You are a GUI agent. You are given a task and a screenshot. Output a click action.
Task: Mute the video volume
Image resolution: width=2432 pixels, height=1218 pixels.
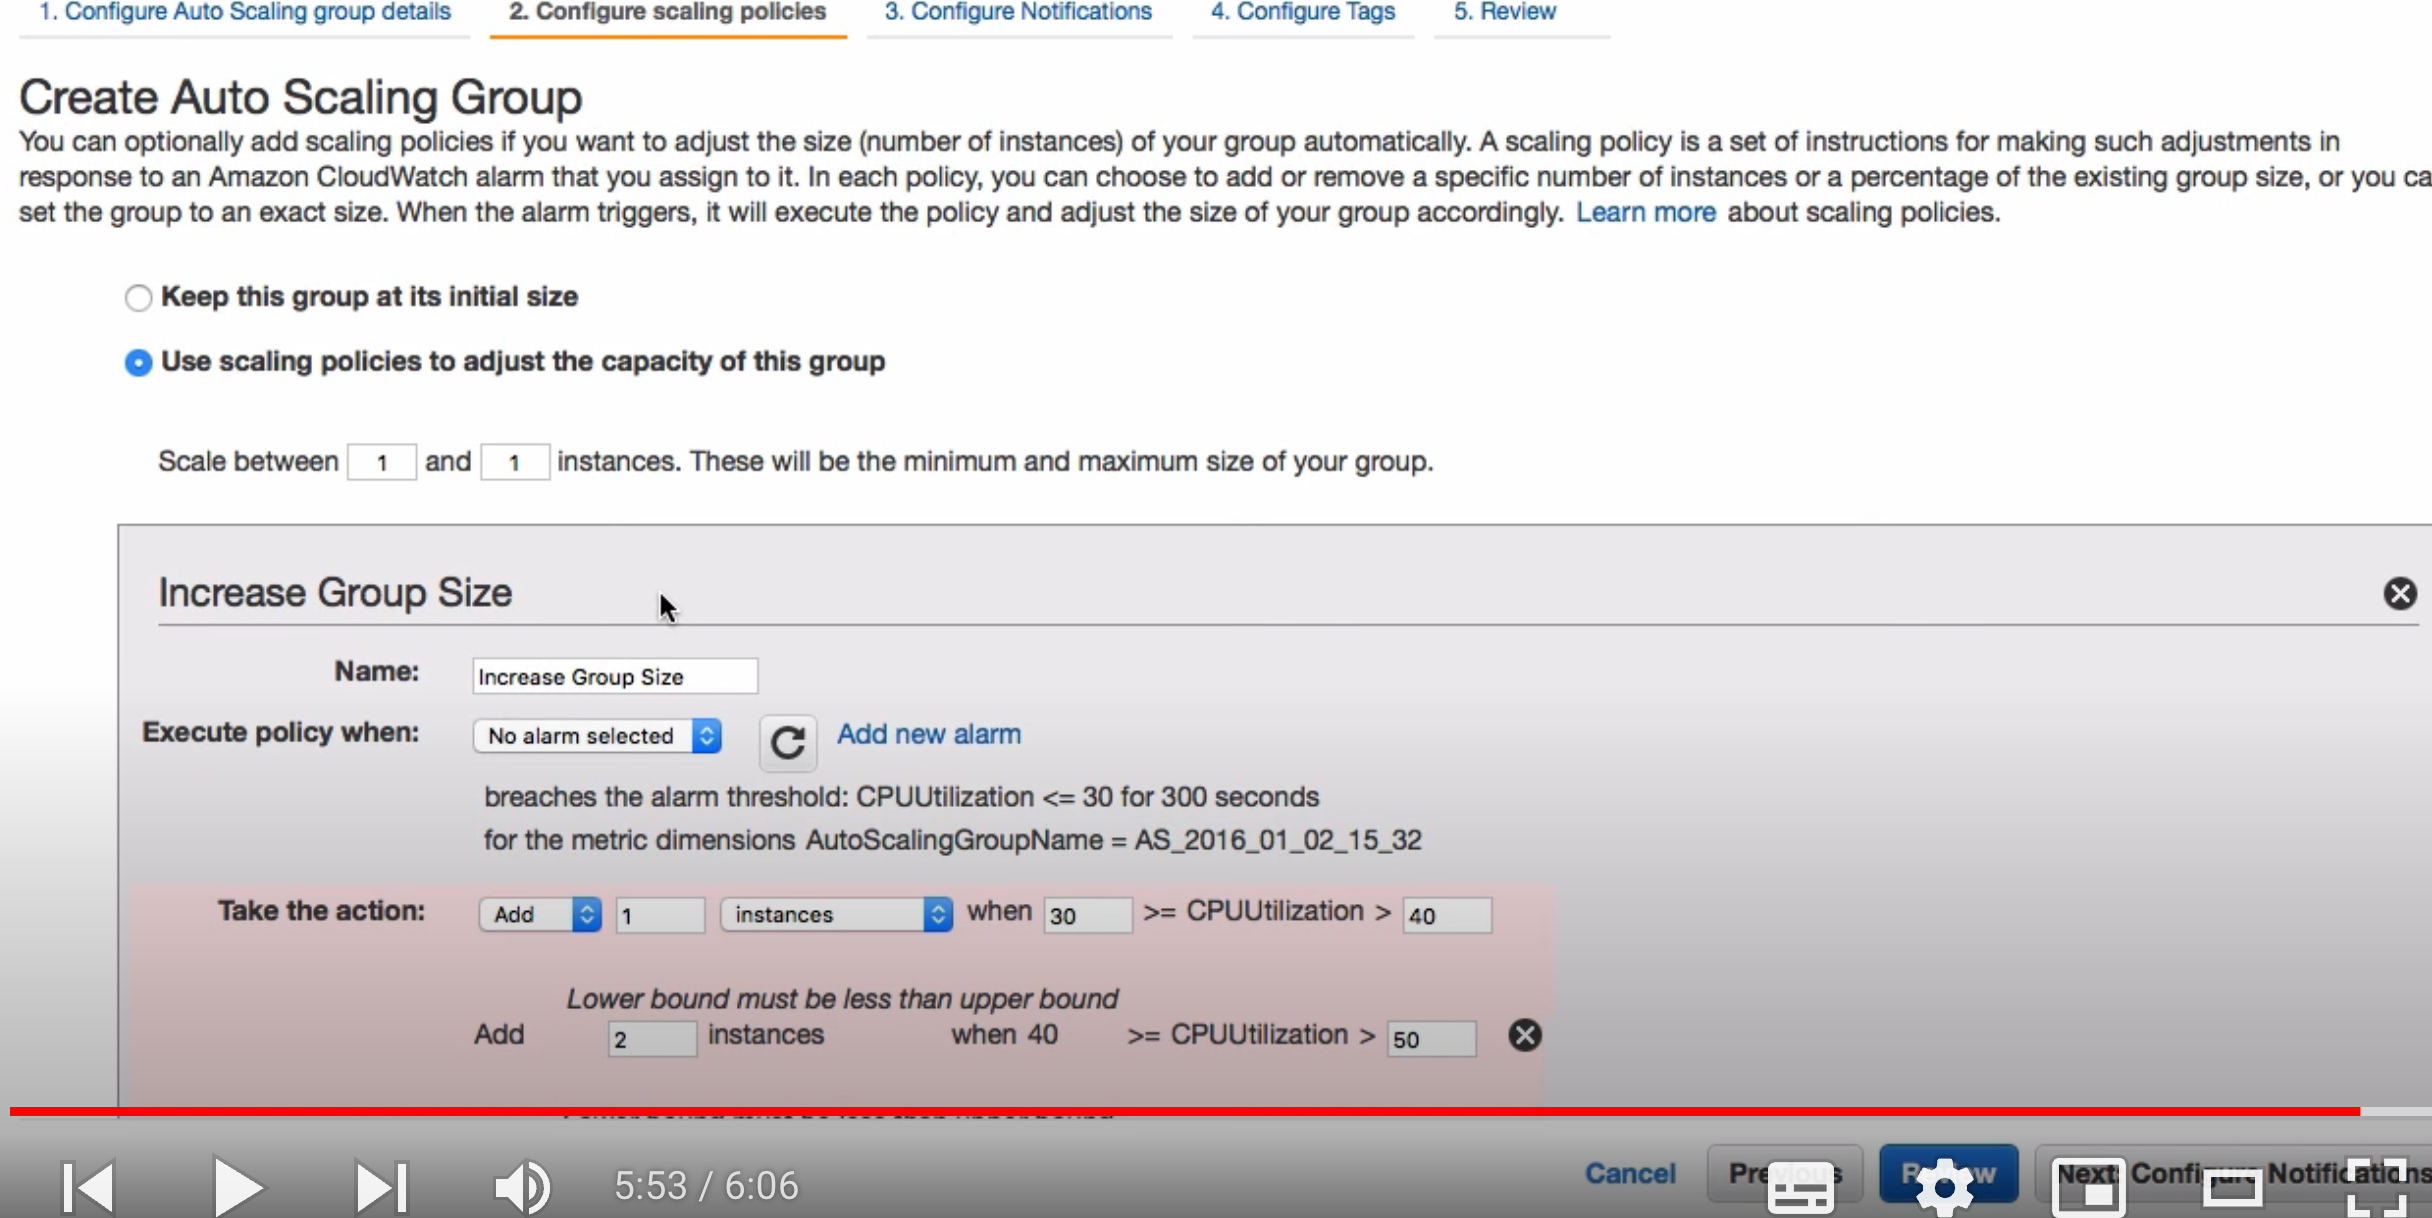[x=522, y=1187]
